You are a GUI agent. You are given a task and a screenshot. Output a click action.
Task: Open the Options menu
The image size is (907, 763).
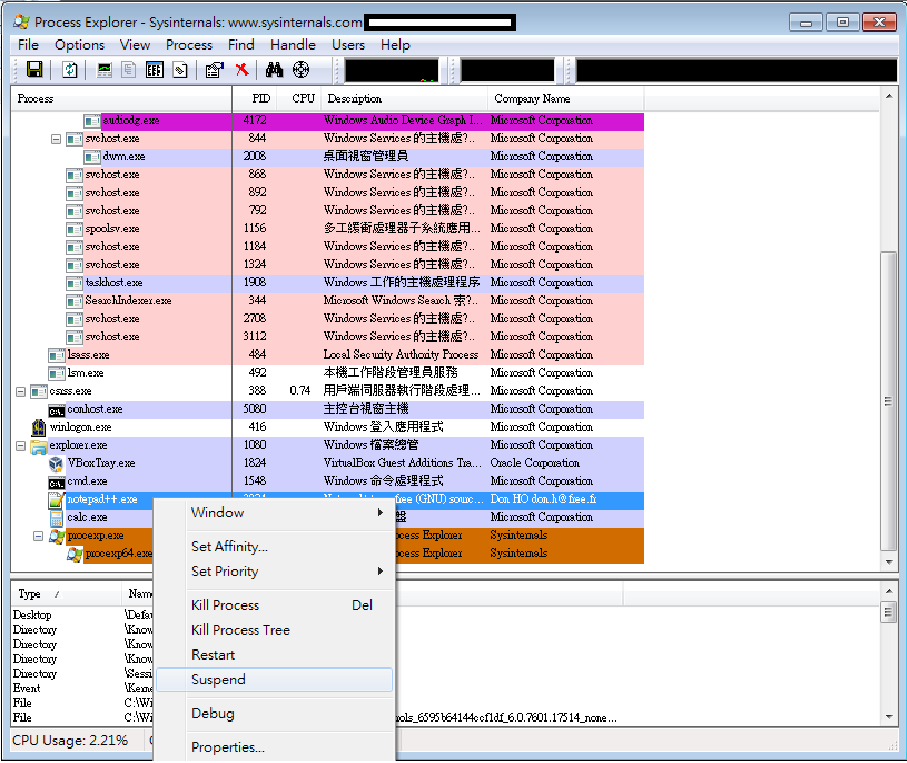[80, 45]
